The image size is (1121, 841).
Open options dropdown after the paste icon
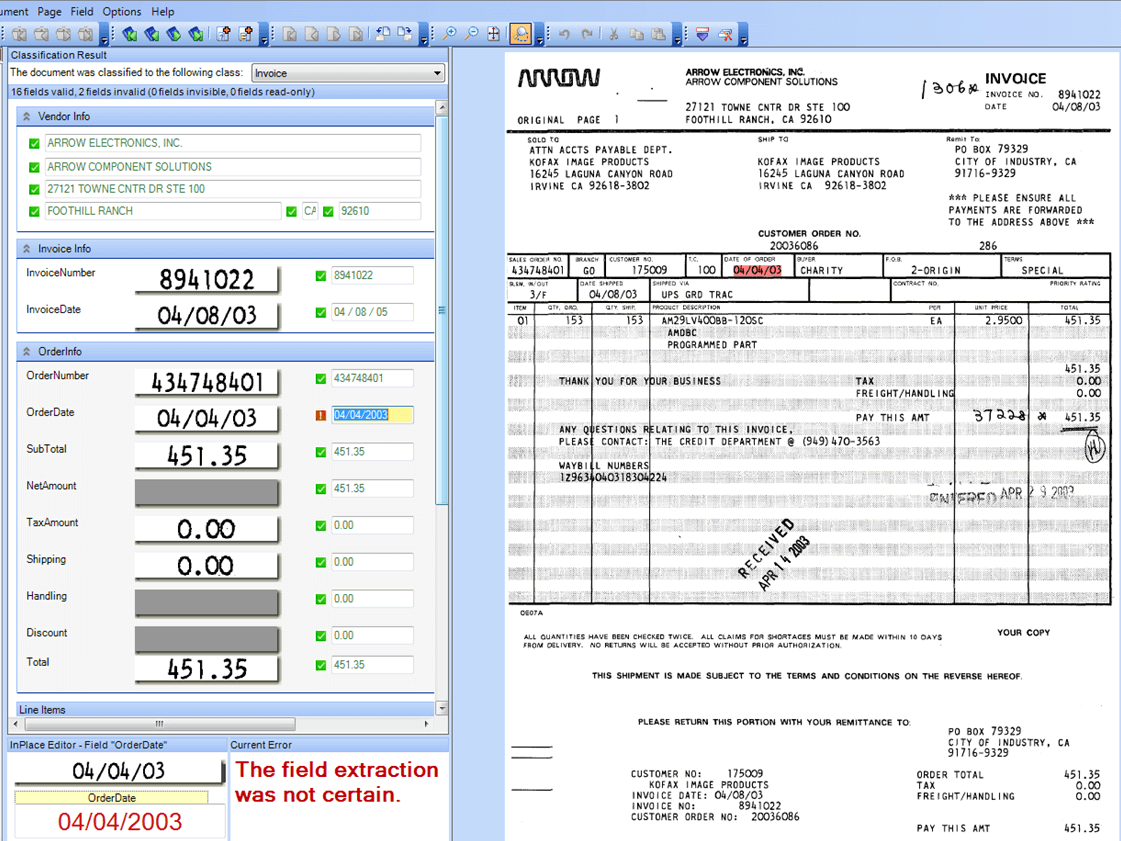(677, 36)
